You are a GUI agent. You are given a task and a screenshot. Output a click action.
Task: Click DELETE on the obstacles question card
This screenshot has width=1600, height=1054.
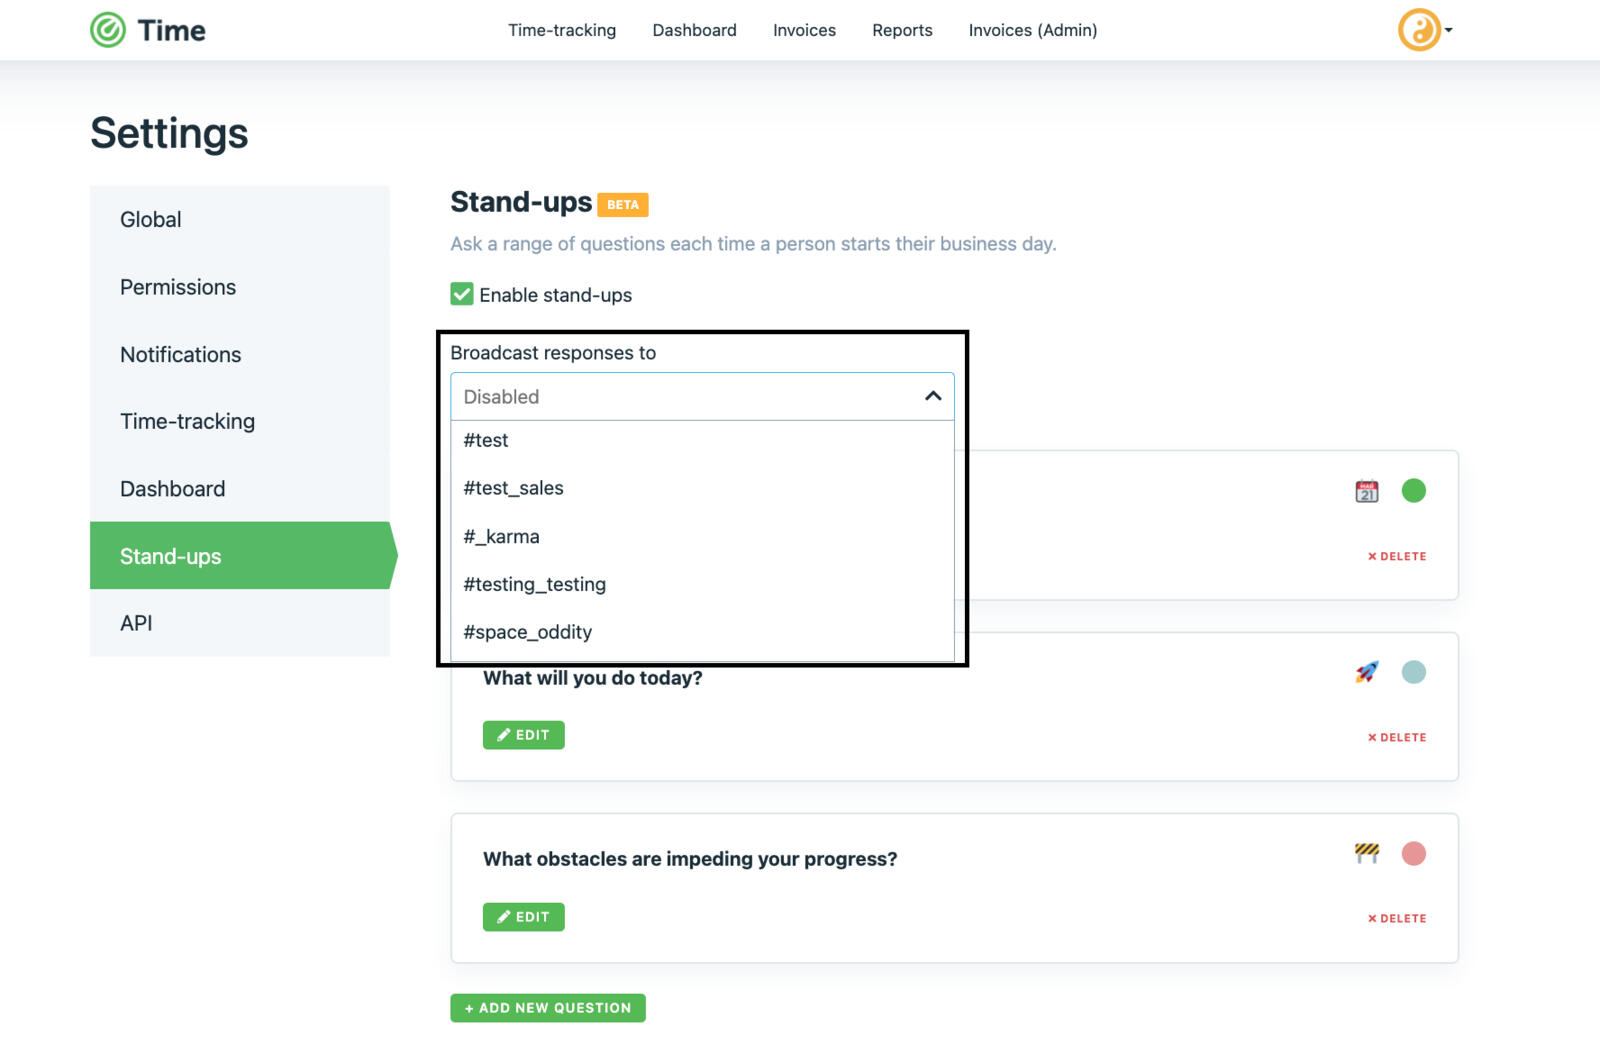(1395, 918)
